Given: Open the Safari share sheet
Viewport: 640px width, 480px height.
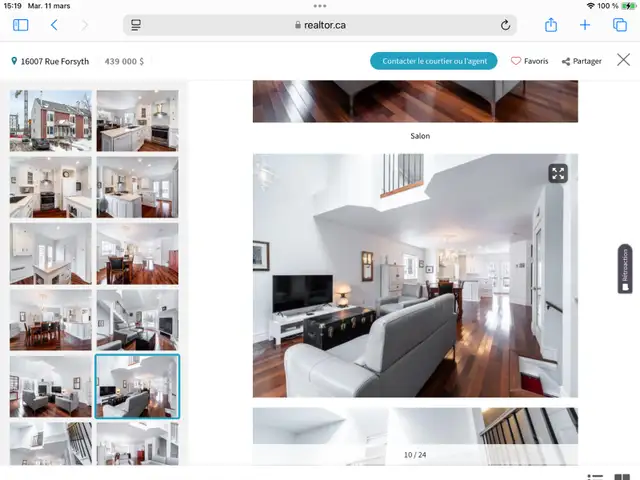Looking at the screenshot, I should (x=551, y=25).
